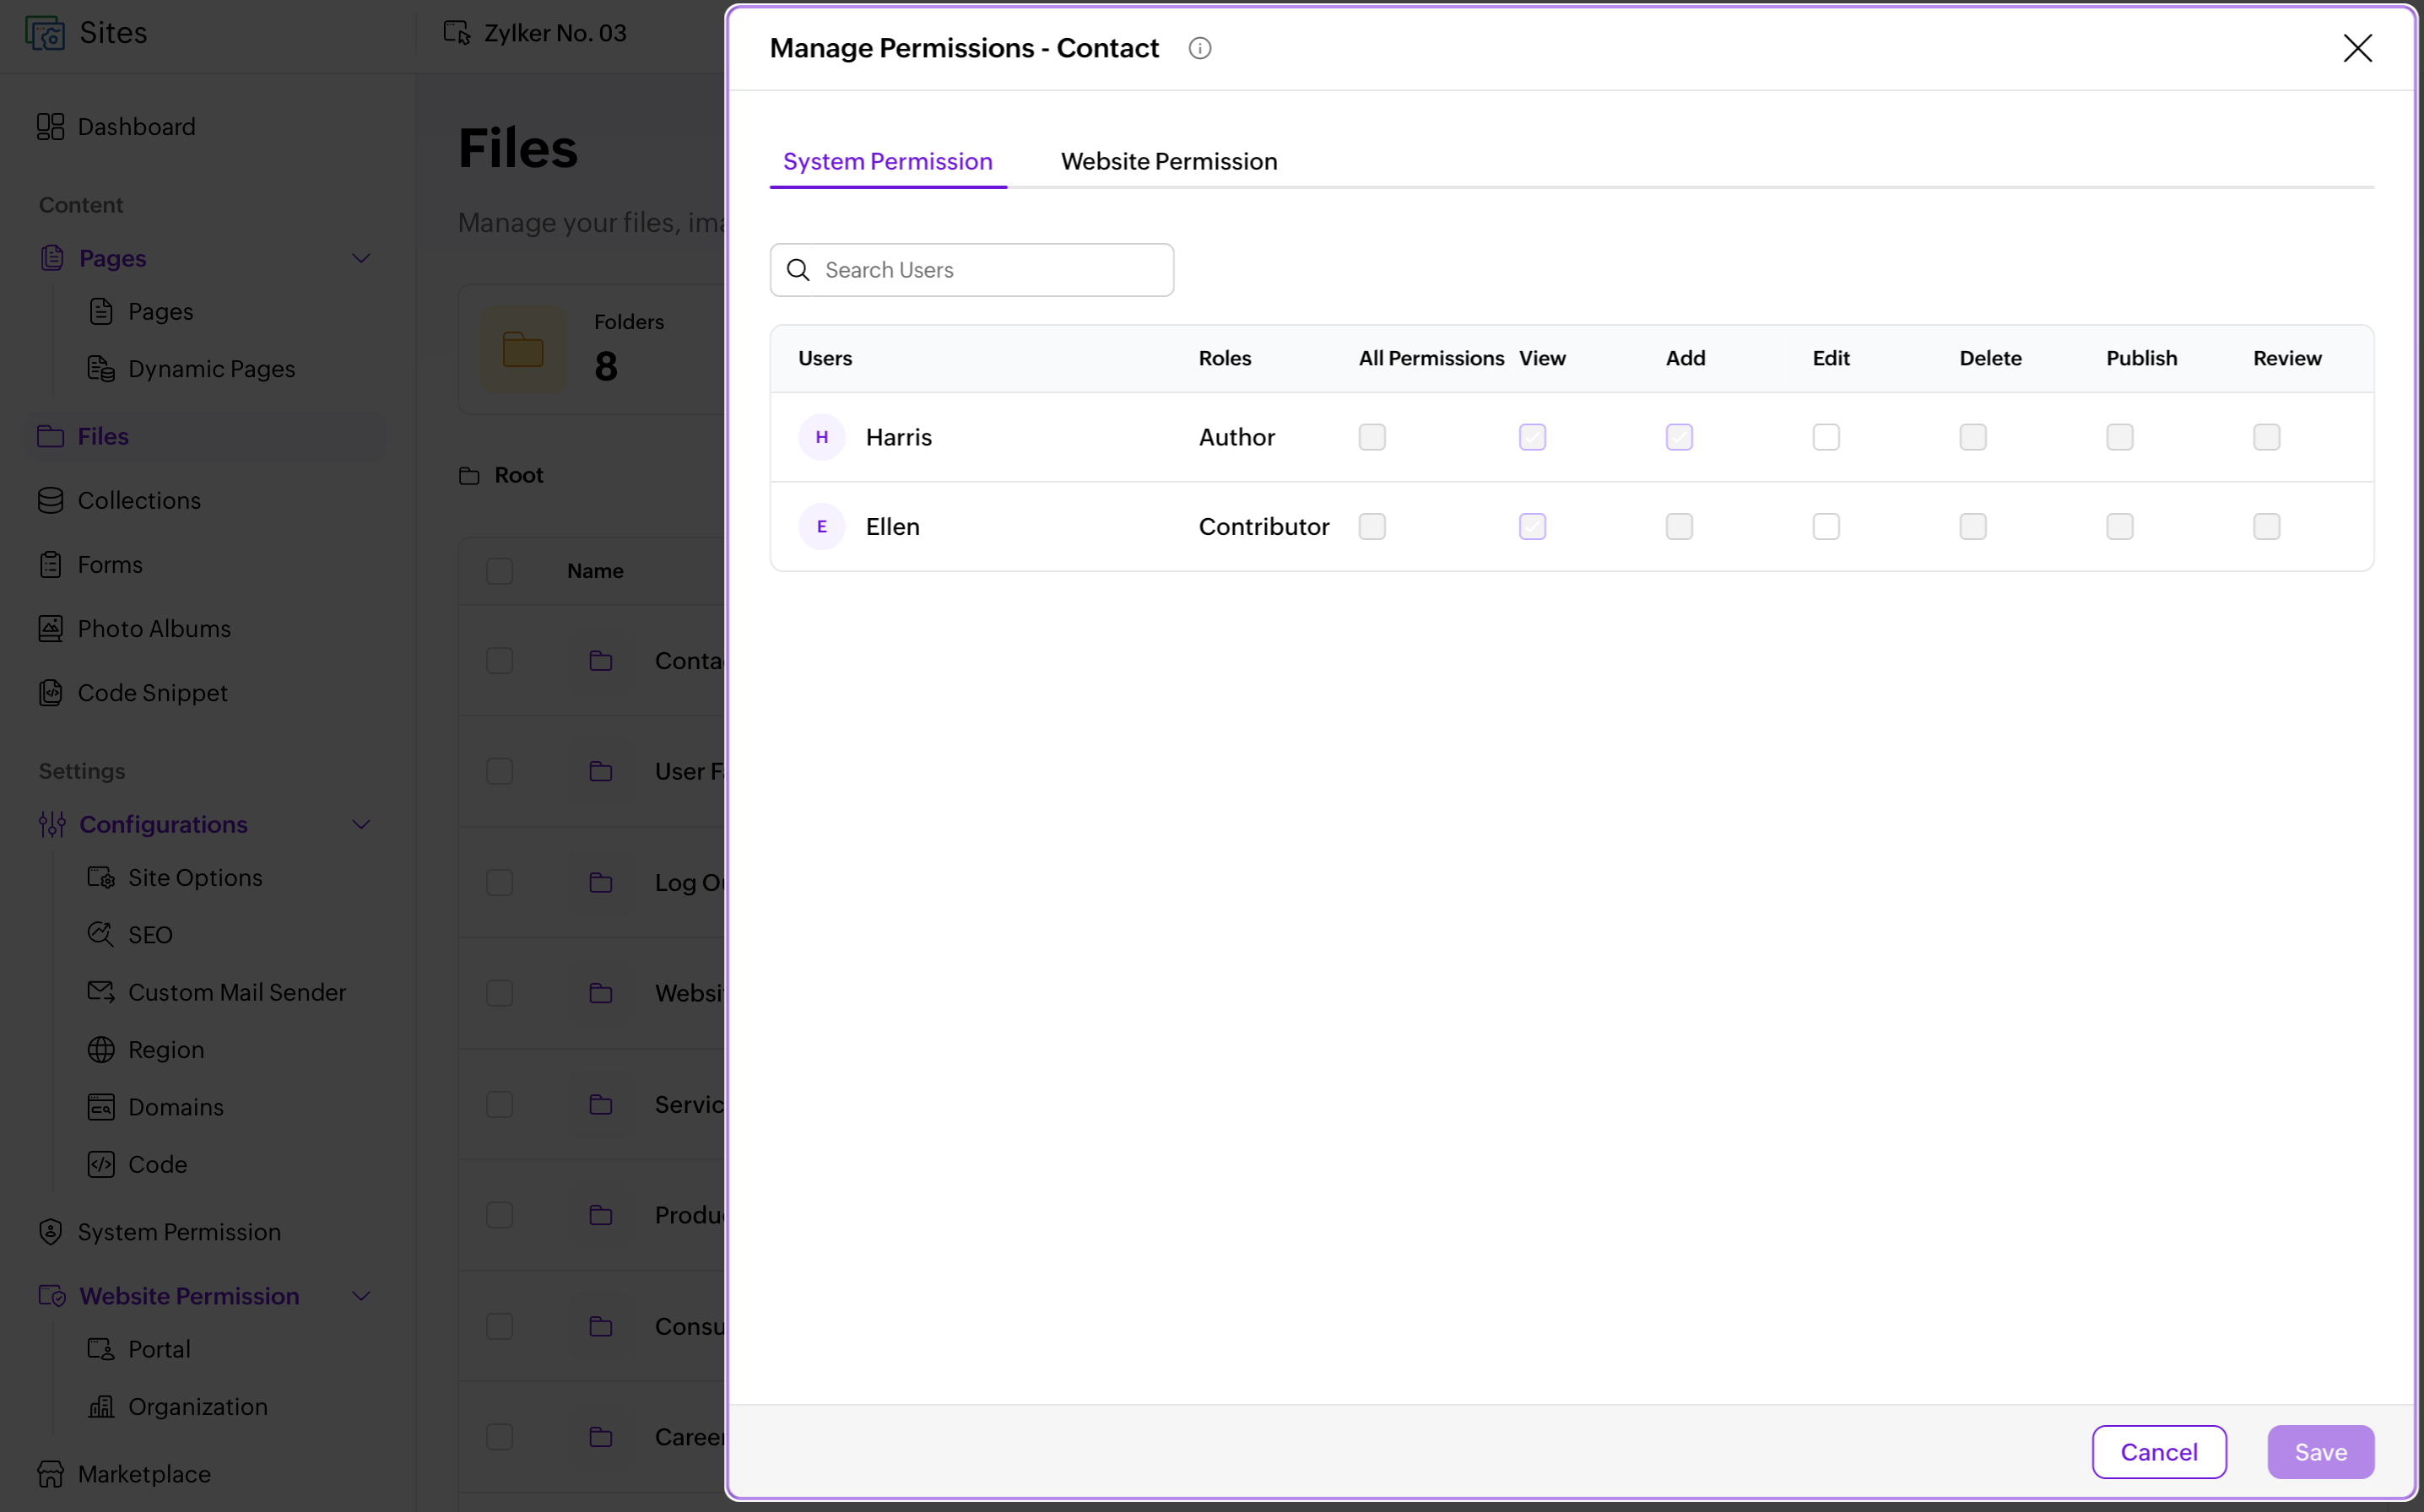Open the Zylker No. 03 site selector
The image size is (2424, 1512).
click(x=535, y=33)
